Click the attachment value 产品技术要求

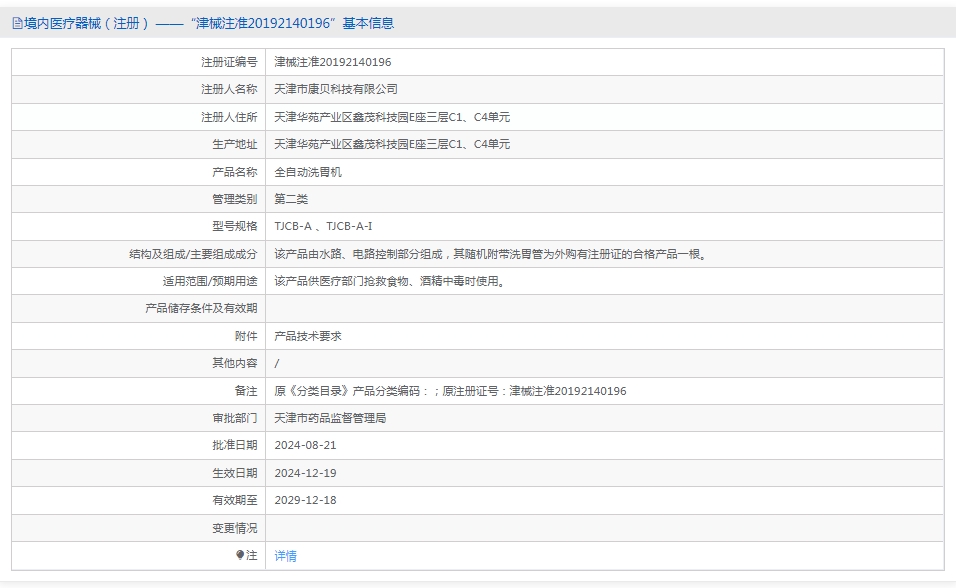(308, 336)
